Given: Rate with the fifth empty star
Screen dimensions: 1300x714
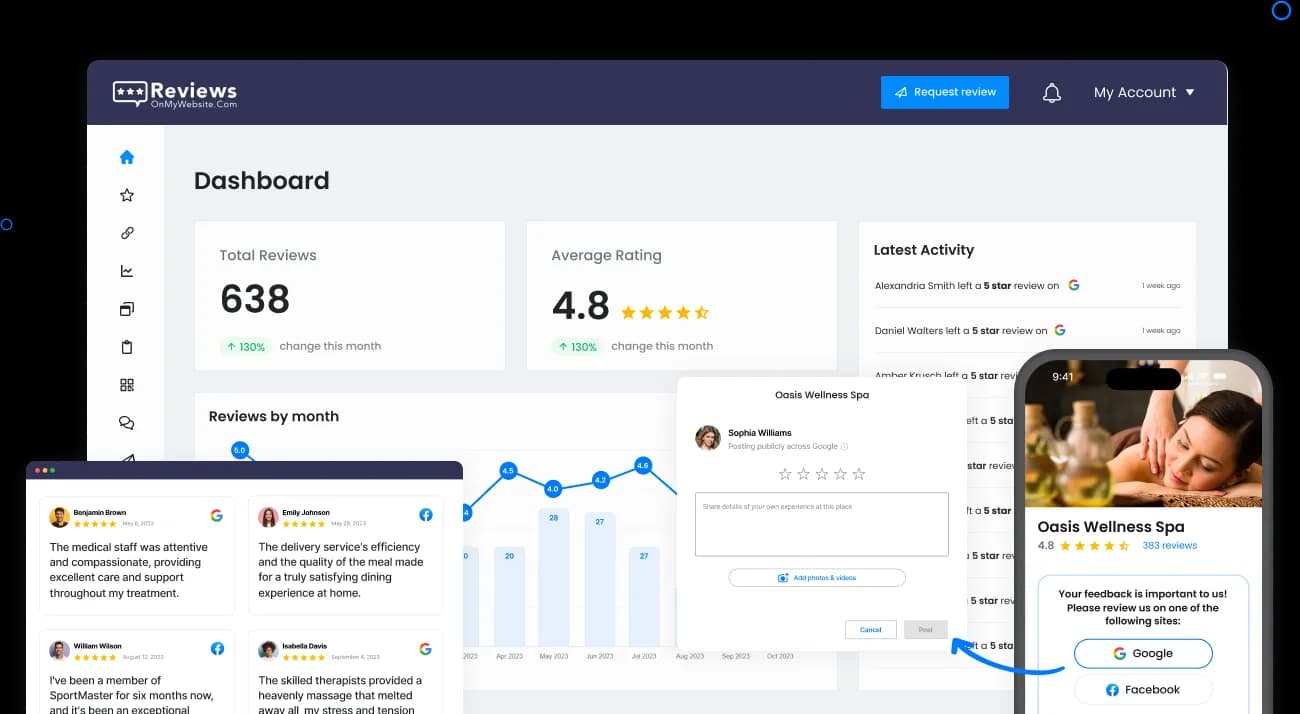Looking at the screenshot, I should (859, 474).
